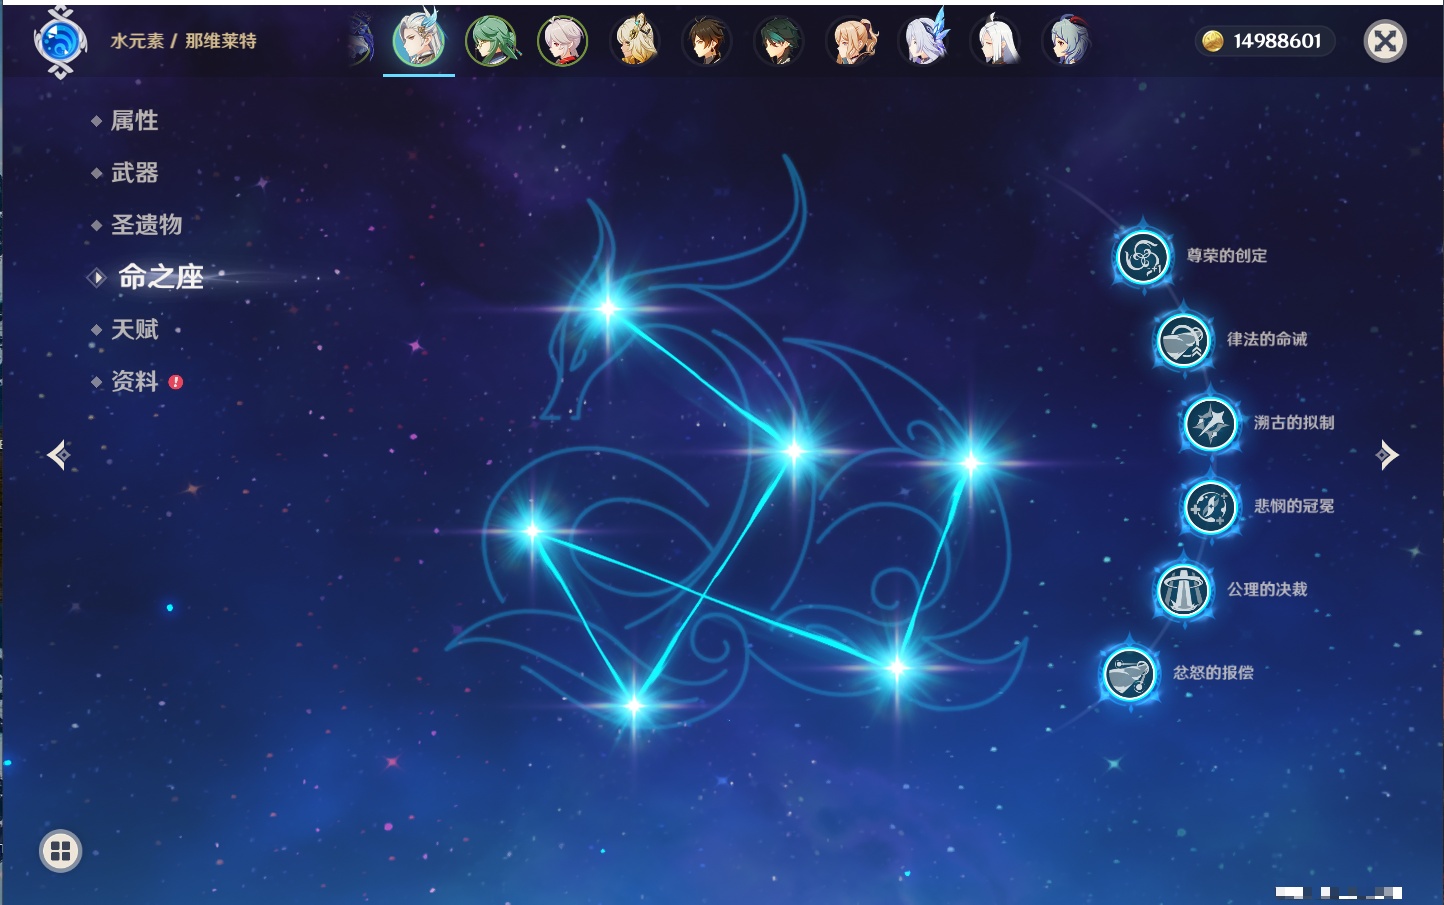
Task: Switch to the green-haired character portrait
Action: pos(491,41)
